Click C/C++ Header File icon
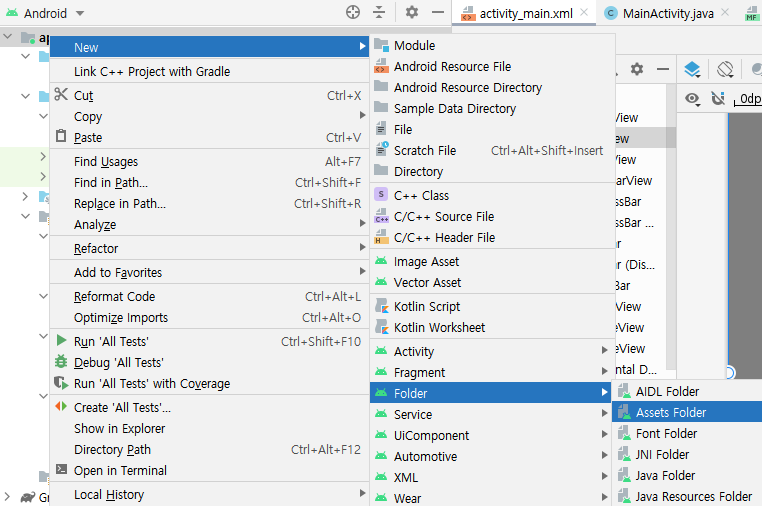Viewport: 762px width, 506px height. (381, 237)
